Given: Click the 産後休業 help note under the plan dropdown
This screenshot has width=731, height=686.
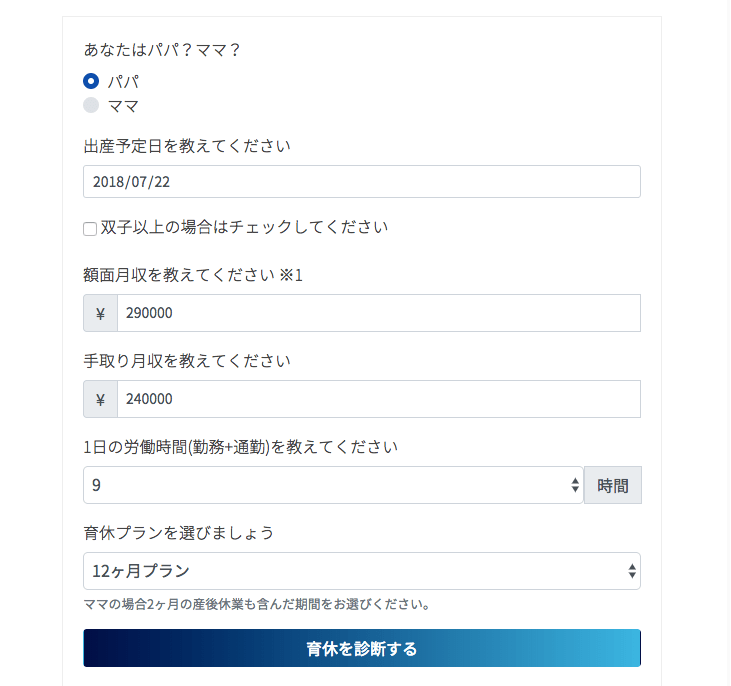Looking at the screenshot, I should coord(257,604).
